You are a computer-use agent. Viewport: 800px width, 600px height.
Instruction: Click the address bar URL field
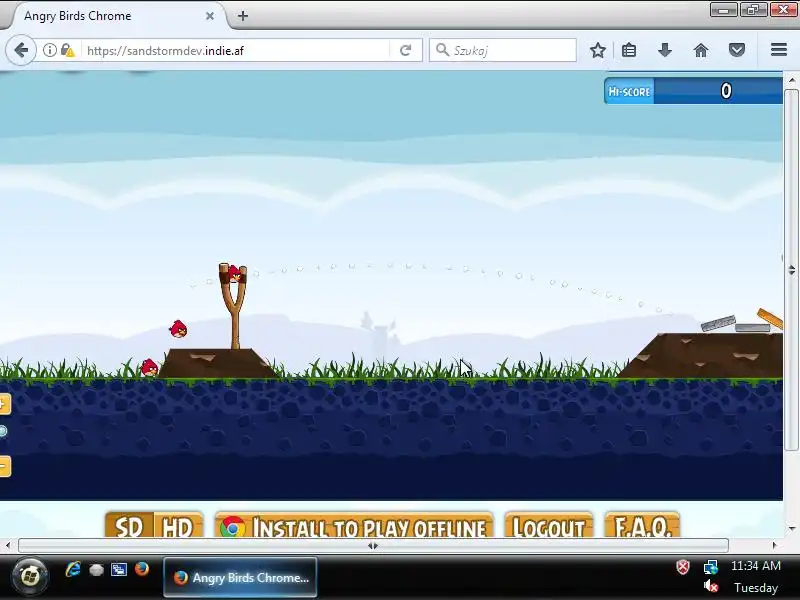[237, 51]
